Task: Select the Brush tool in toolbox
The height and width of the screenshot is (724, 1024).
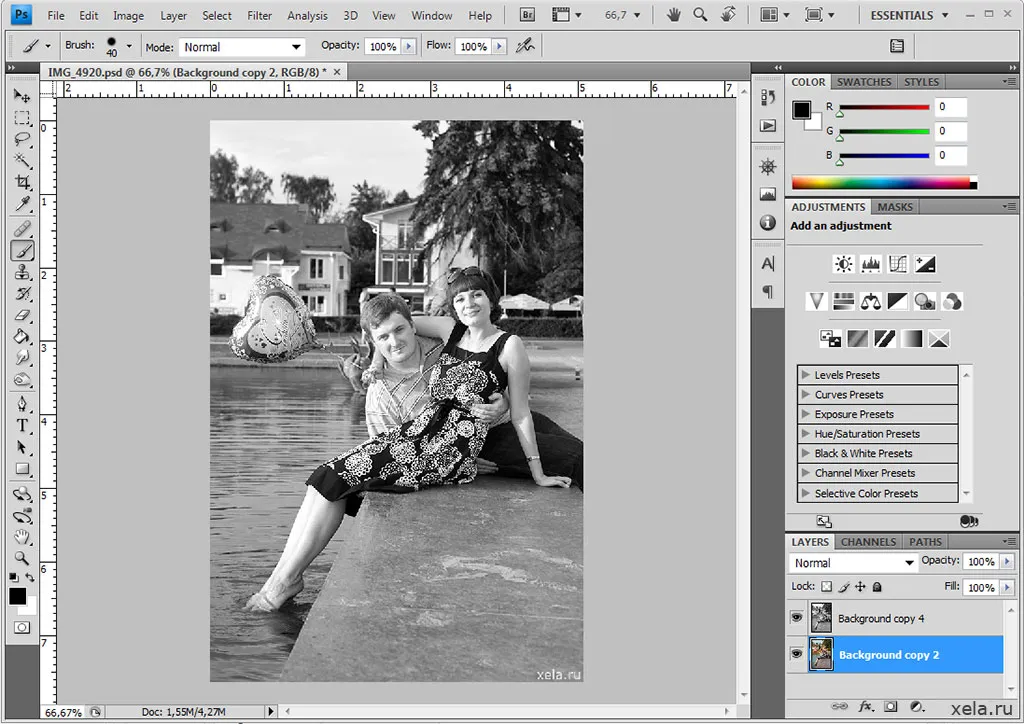Action: tap(22, 251)
